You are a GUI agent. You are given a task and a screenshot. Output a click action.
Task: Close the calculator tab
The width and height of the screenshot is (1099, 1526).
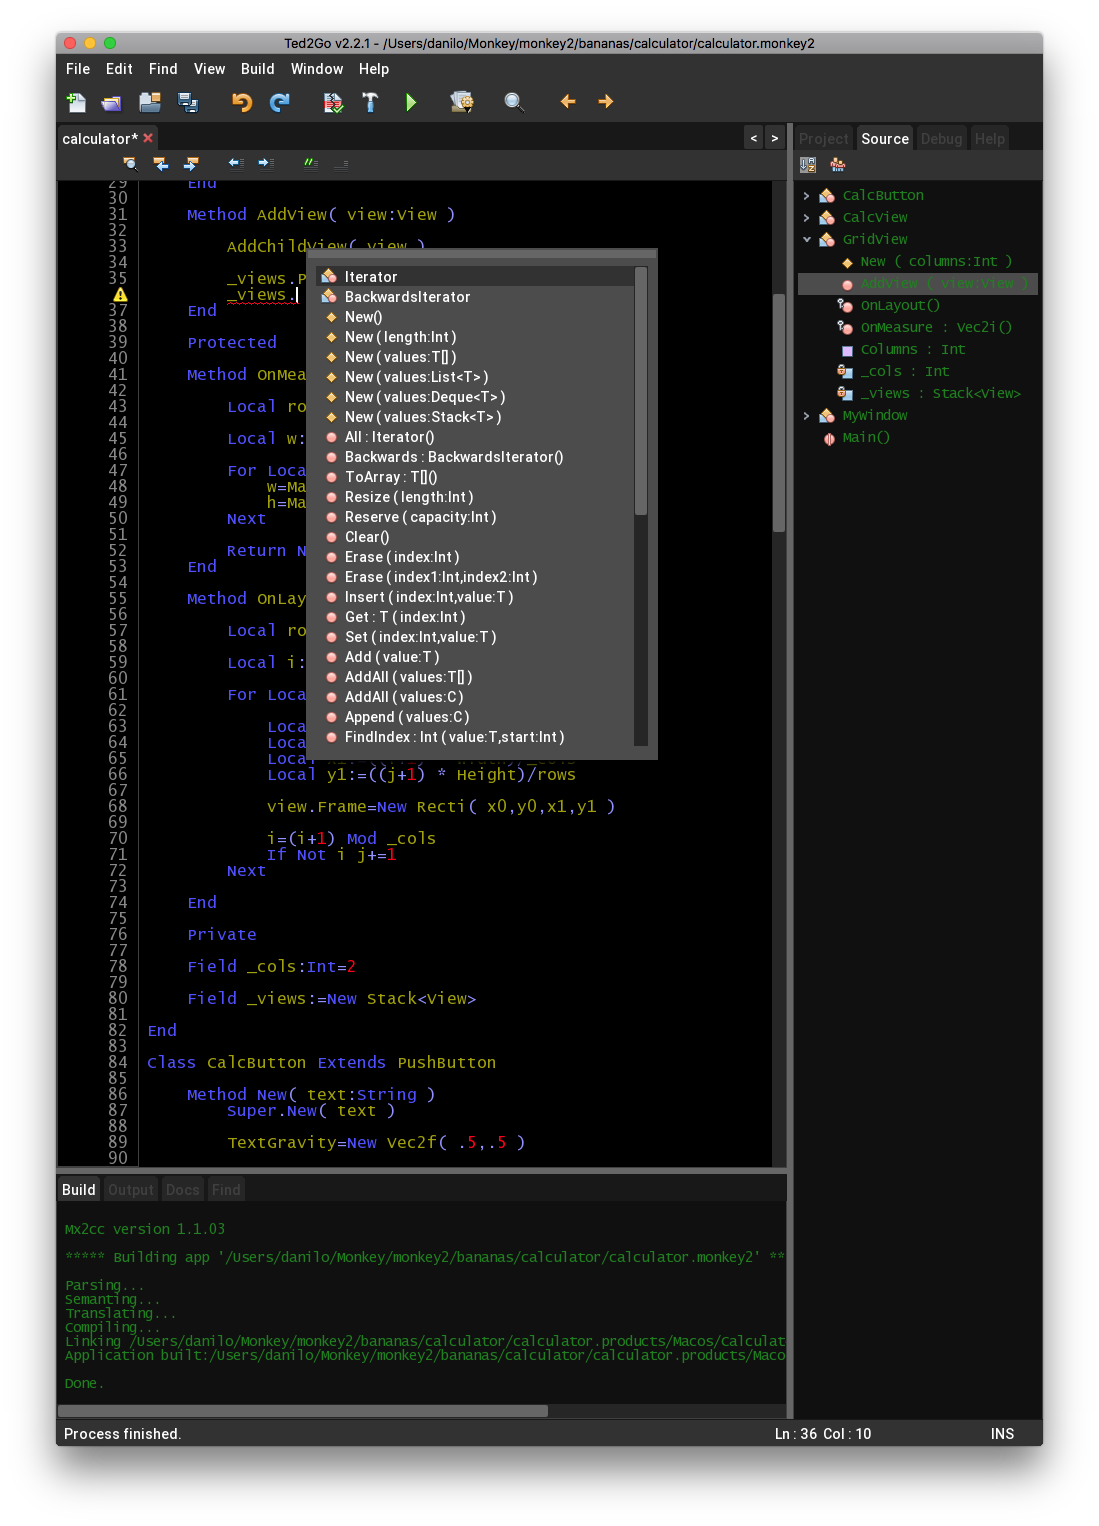(x=148, y=138)
